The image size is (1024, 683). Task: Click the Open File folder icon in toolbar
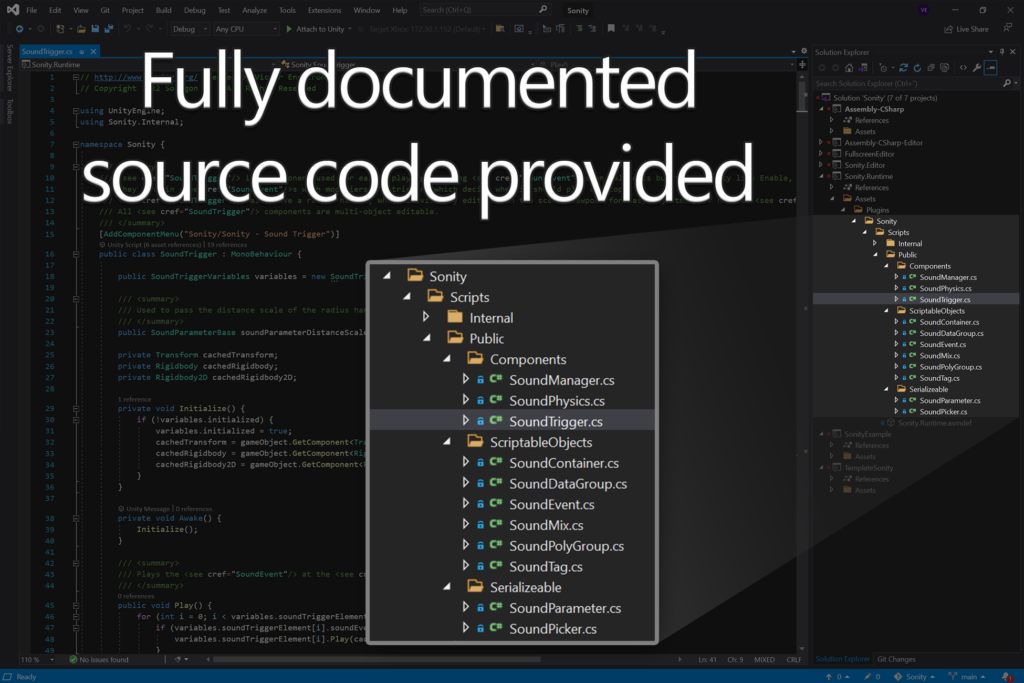tap(81, 29)
